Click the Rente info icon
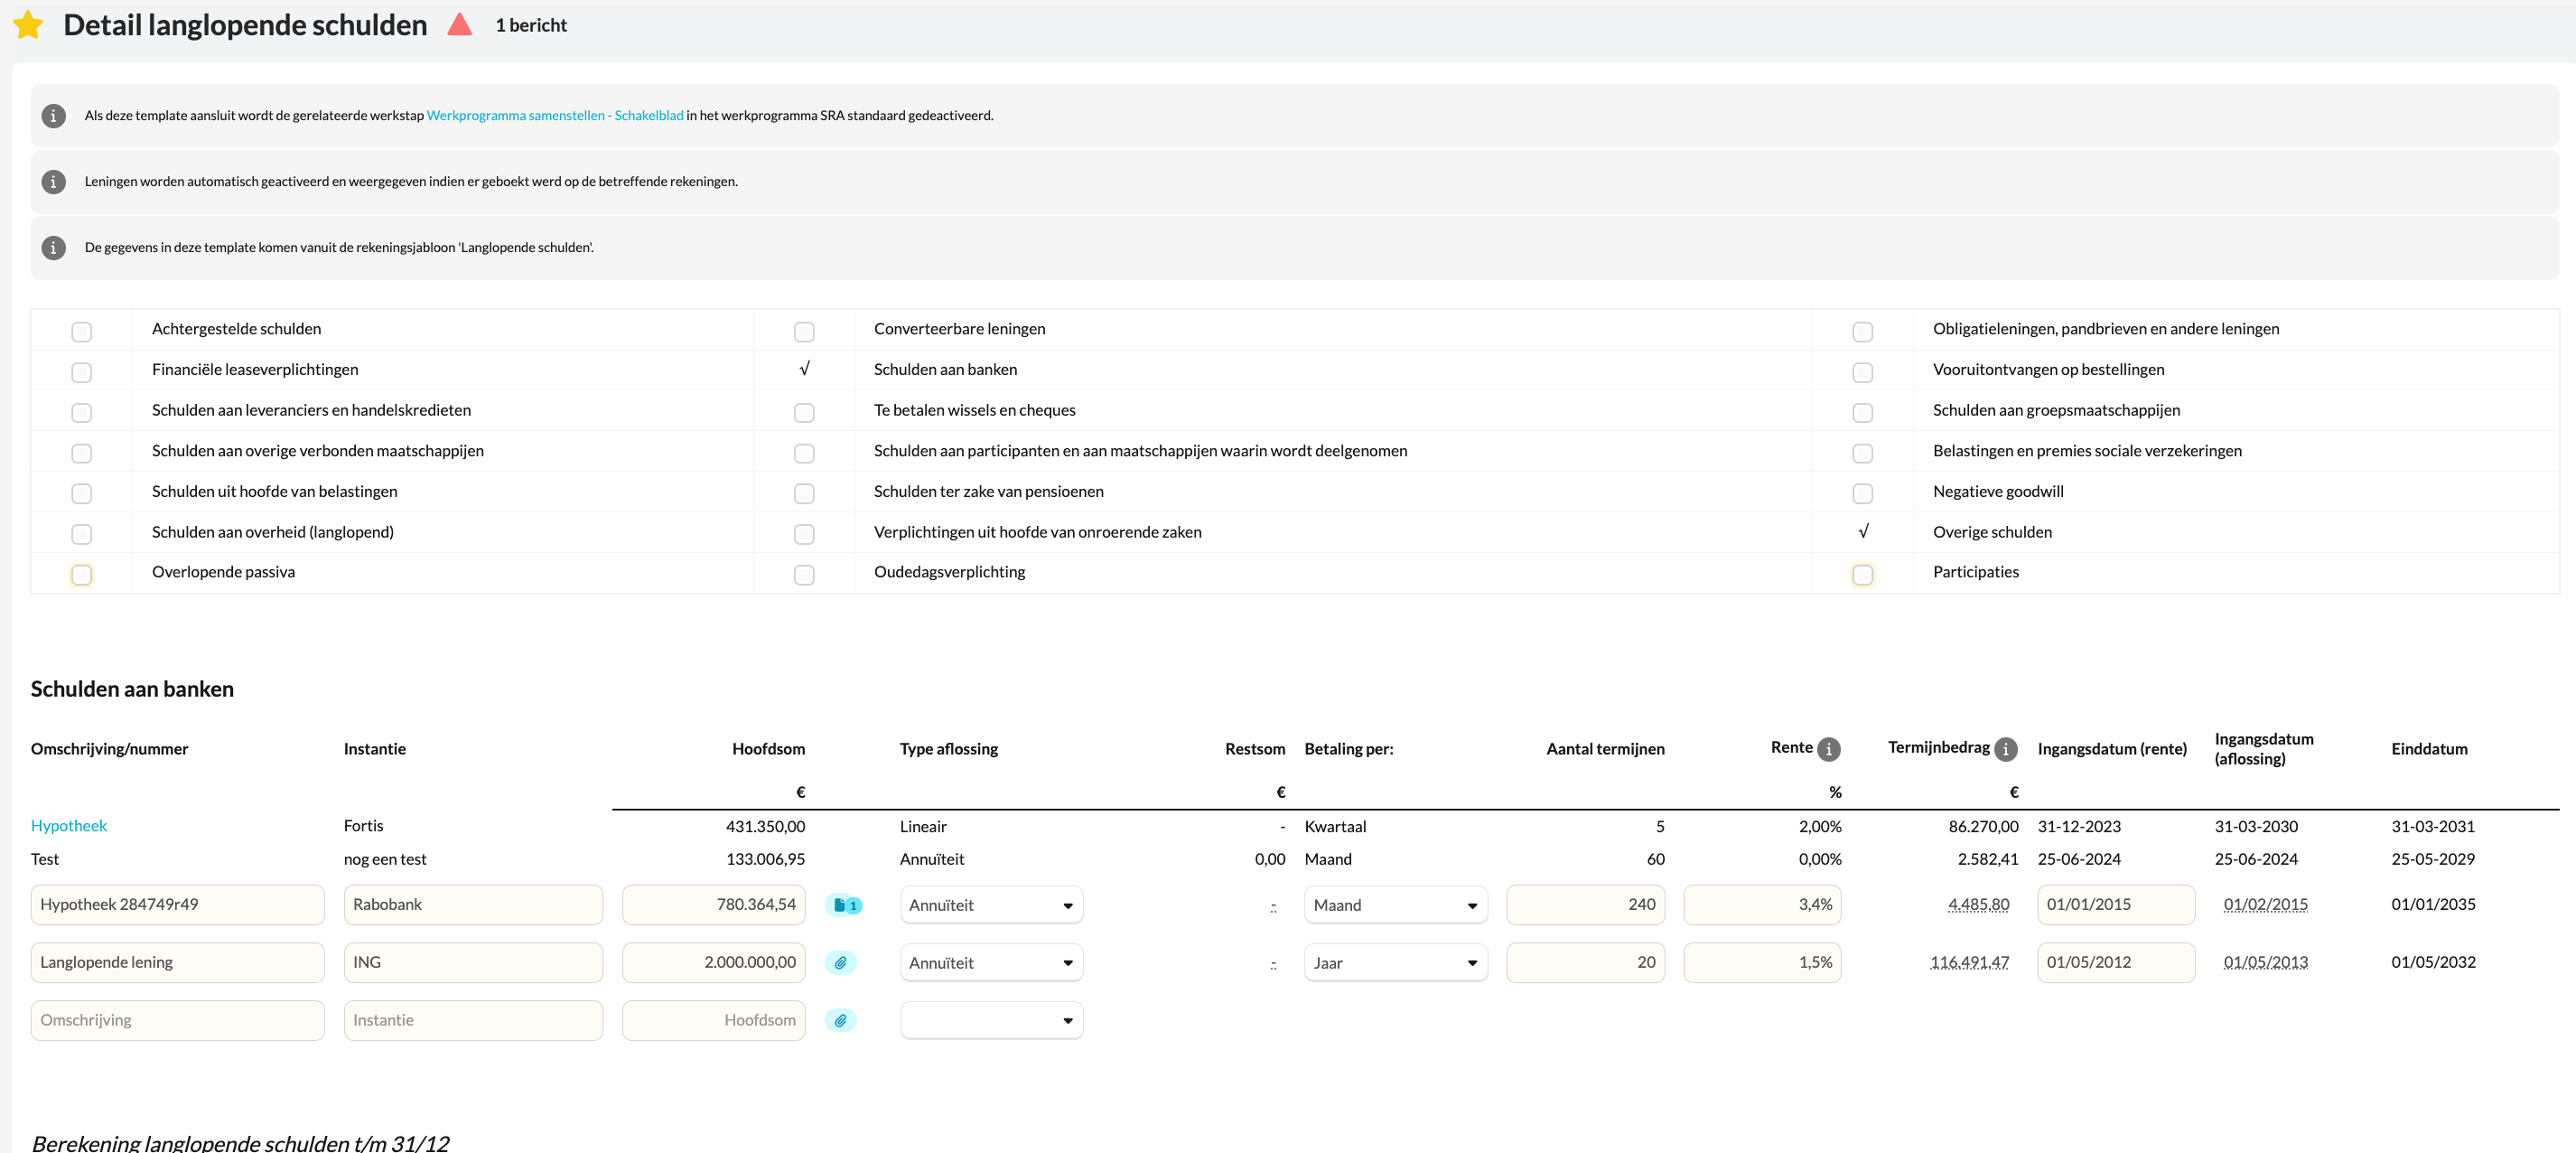The height and width of the screenshot is (1153, 2576). pyautogui.click(x=1829, y=749)
